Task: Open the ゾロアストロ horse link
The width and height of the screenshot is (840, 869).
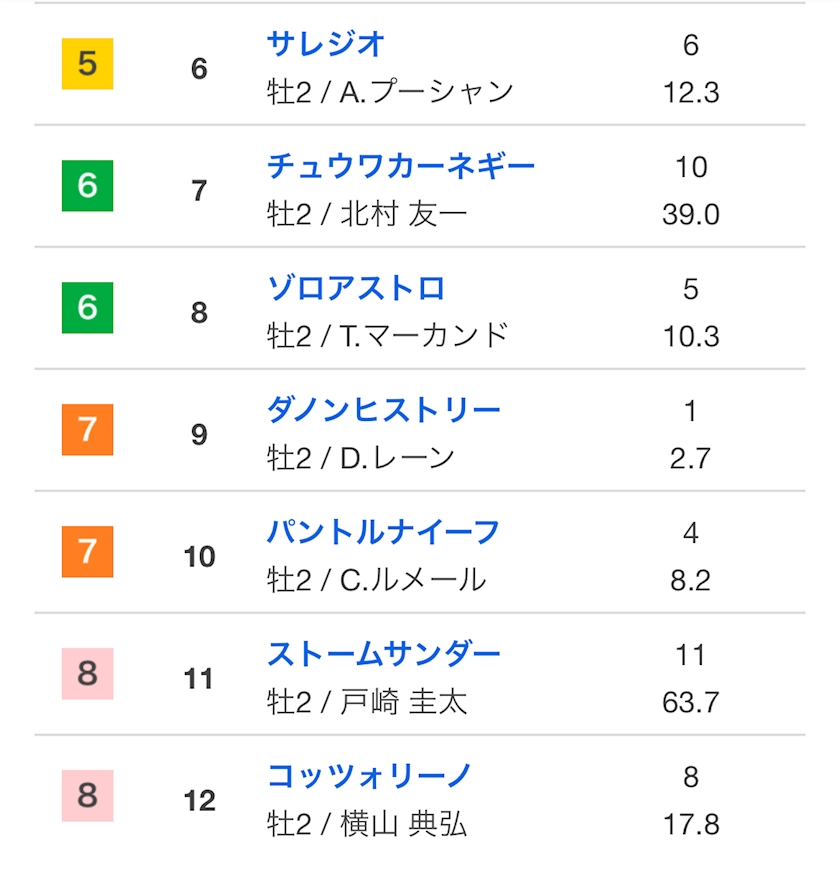Action: (356, 288)
